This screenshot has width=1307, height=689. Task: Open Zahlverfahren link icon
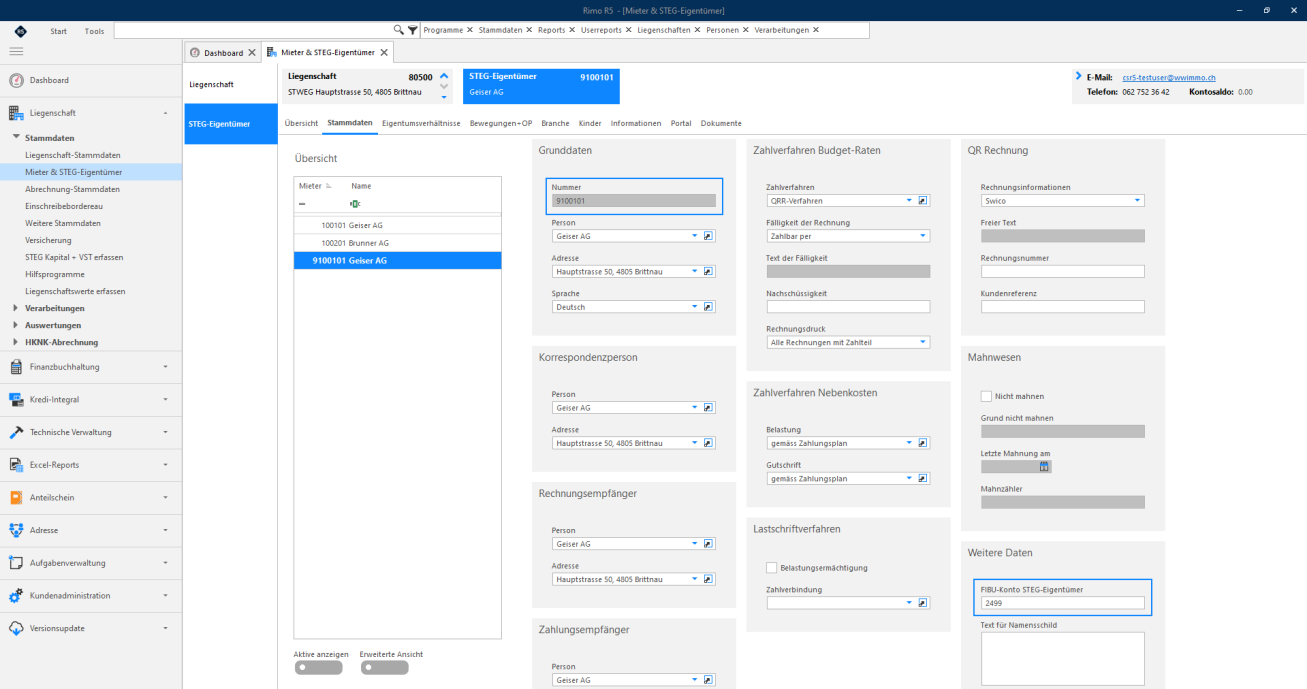tap(923, 200)
